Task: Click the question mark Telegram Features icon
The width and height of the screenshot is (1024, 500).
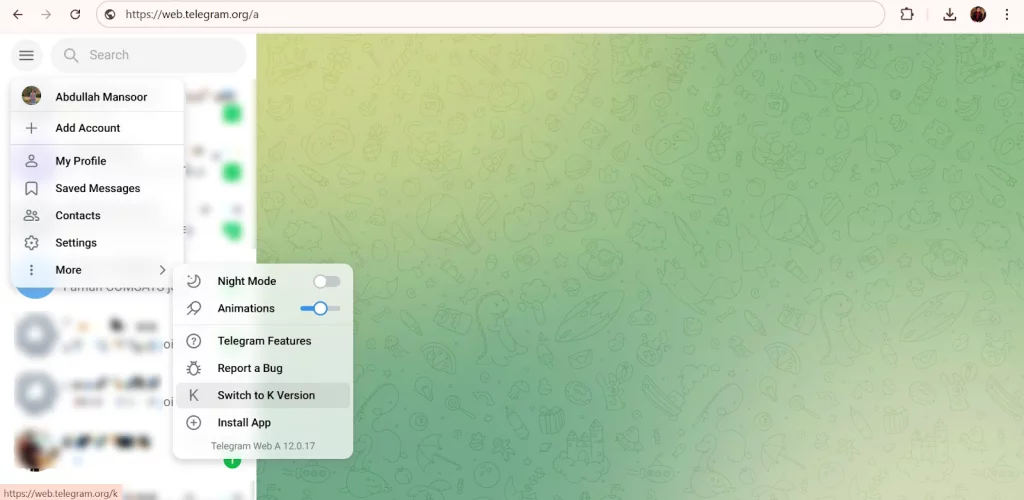Action: click(193, 341)
